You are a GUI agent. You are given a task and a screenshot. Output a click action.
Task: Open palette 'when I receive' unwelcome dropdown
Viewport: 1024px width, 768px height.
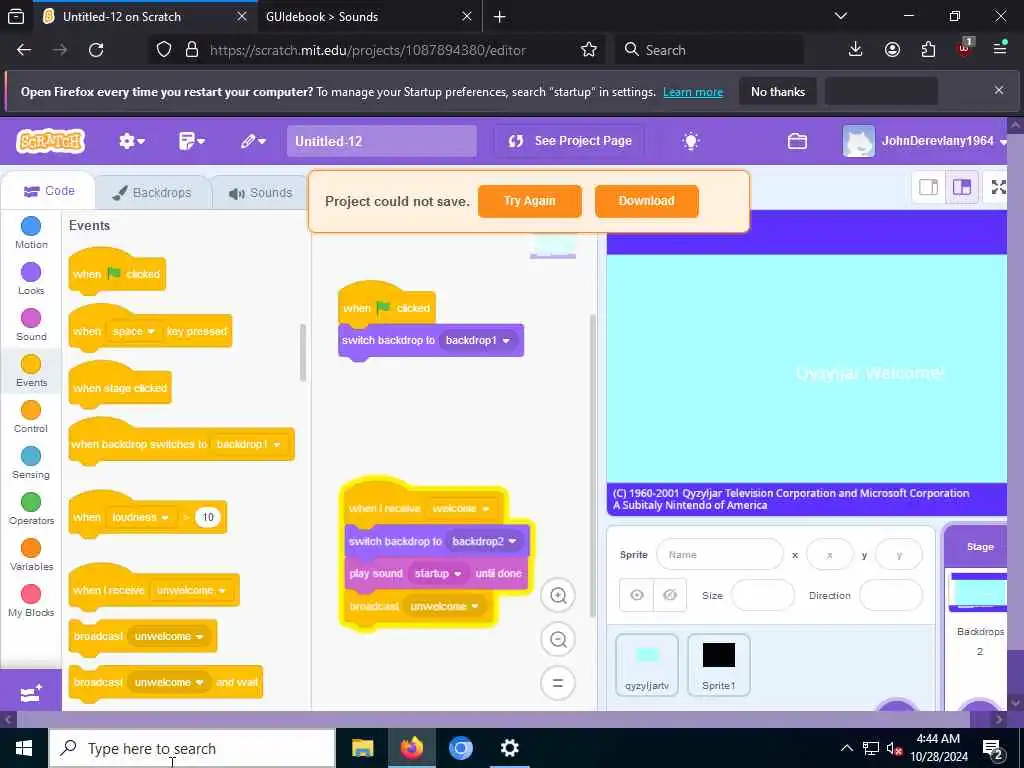click(x=191, y=590)
